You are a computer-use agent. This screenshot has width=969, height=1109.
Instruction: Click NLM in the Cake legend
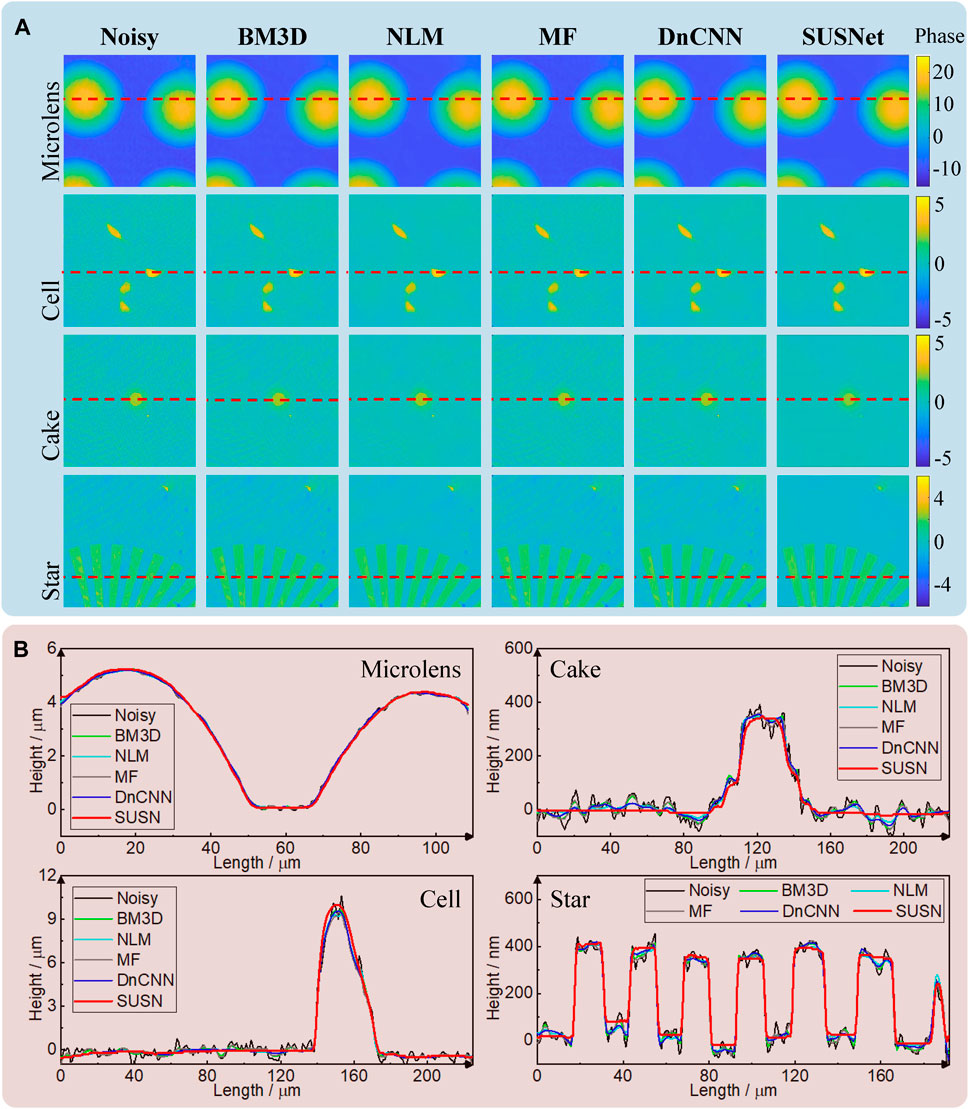coord(899,707)
